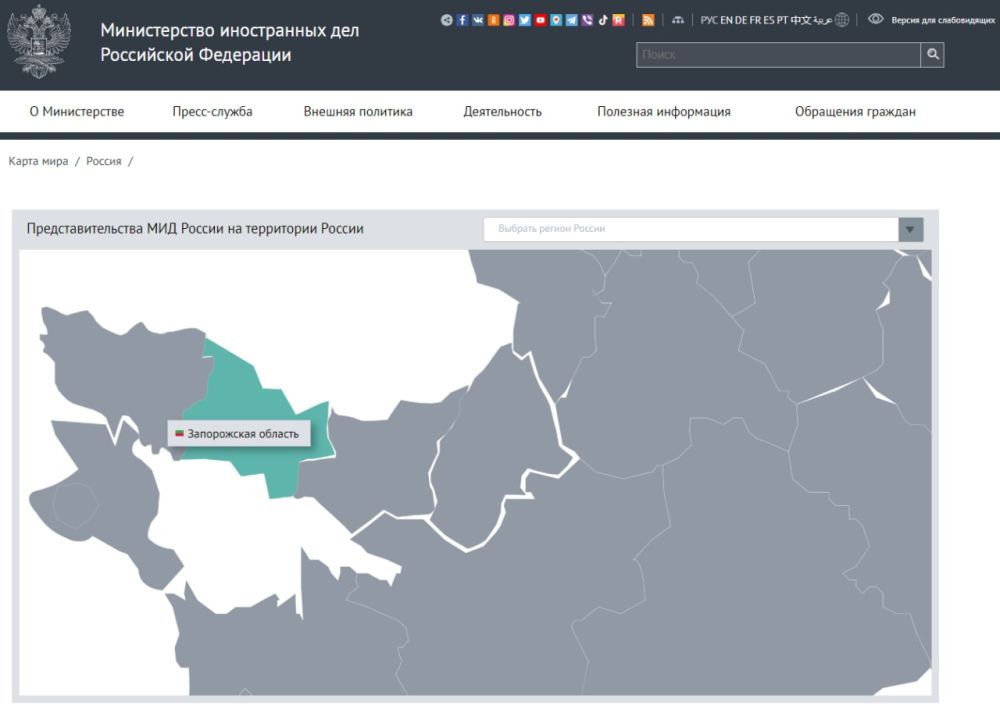Click the VK social network icon
The image size is (1000, 720).
click(x=478, y=20)
